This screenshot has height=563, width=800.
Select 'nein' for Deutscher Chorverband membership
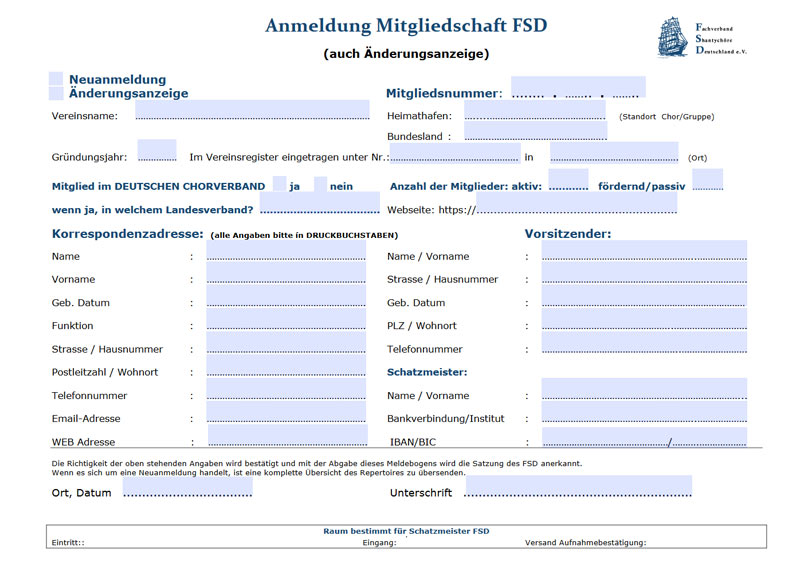tap(320, 185)
